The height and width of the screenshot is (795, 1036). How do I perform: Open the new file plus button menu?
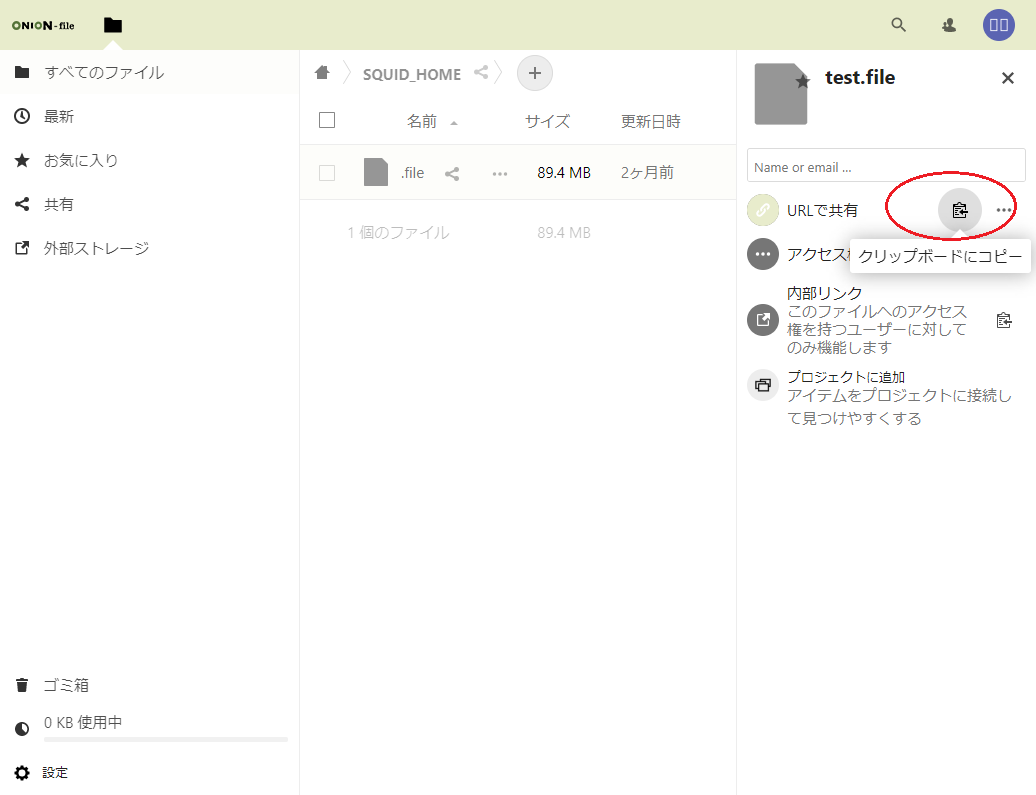(534, 73)
